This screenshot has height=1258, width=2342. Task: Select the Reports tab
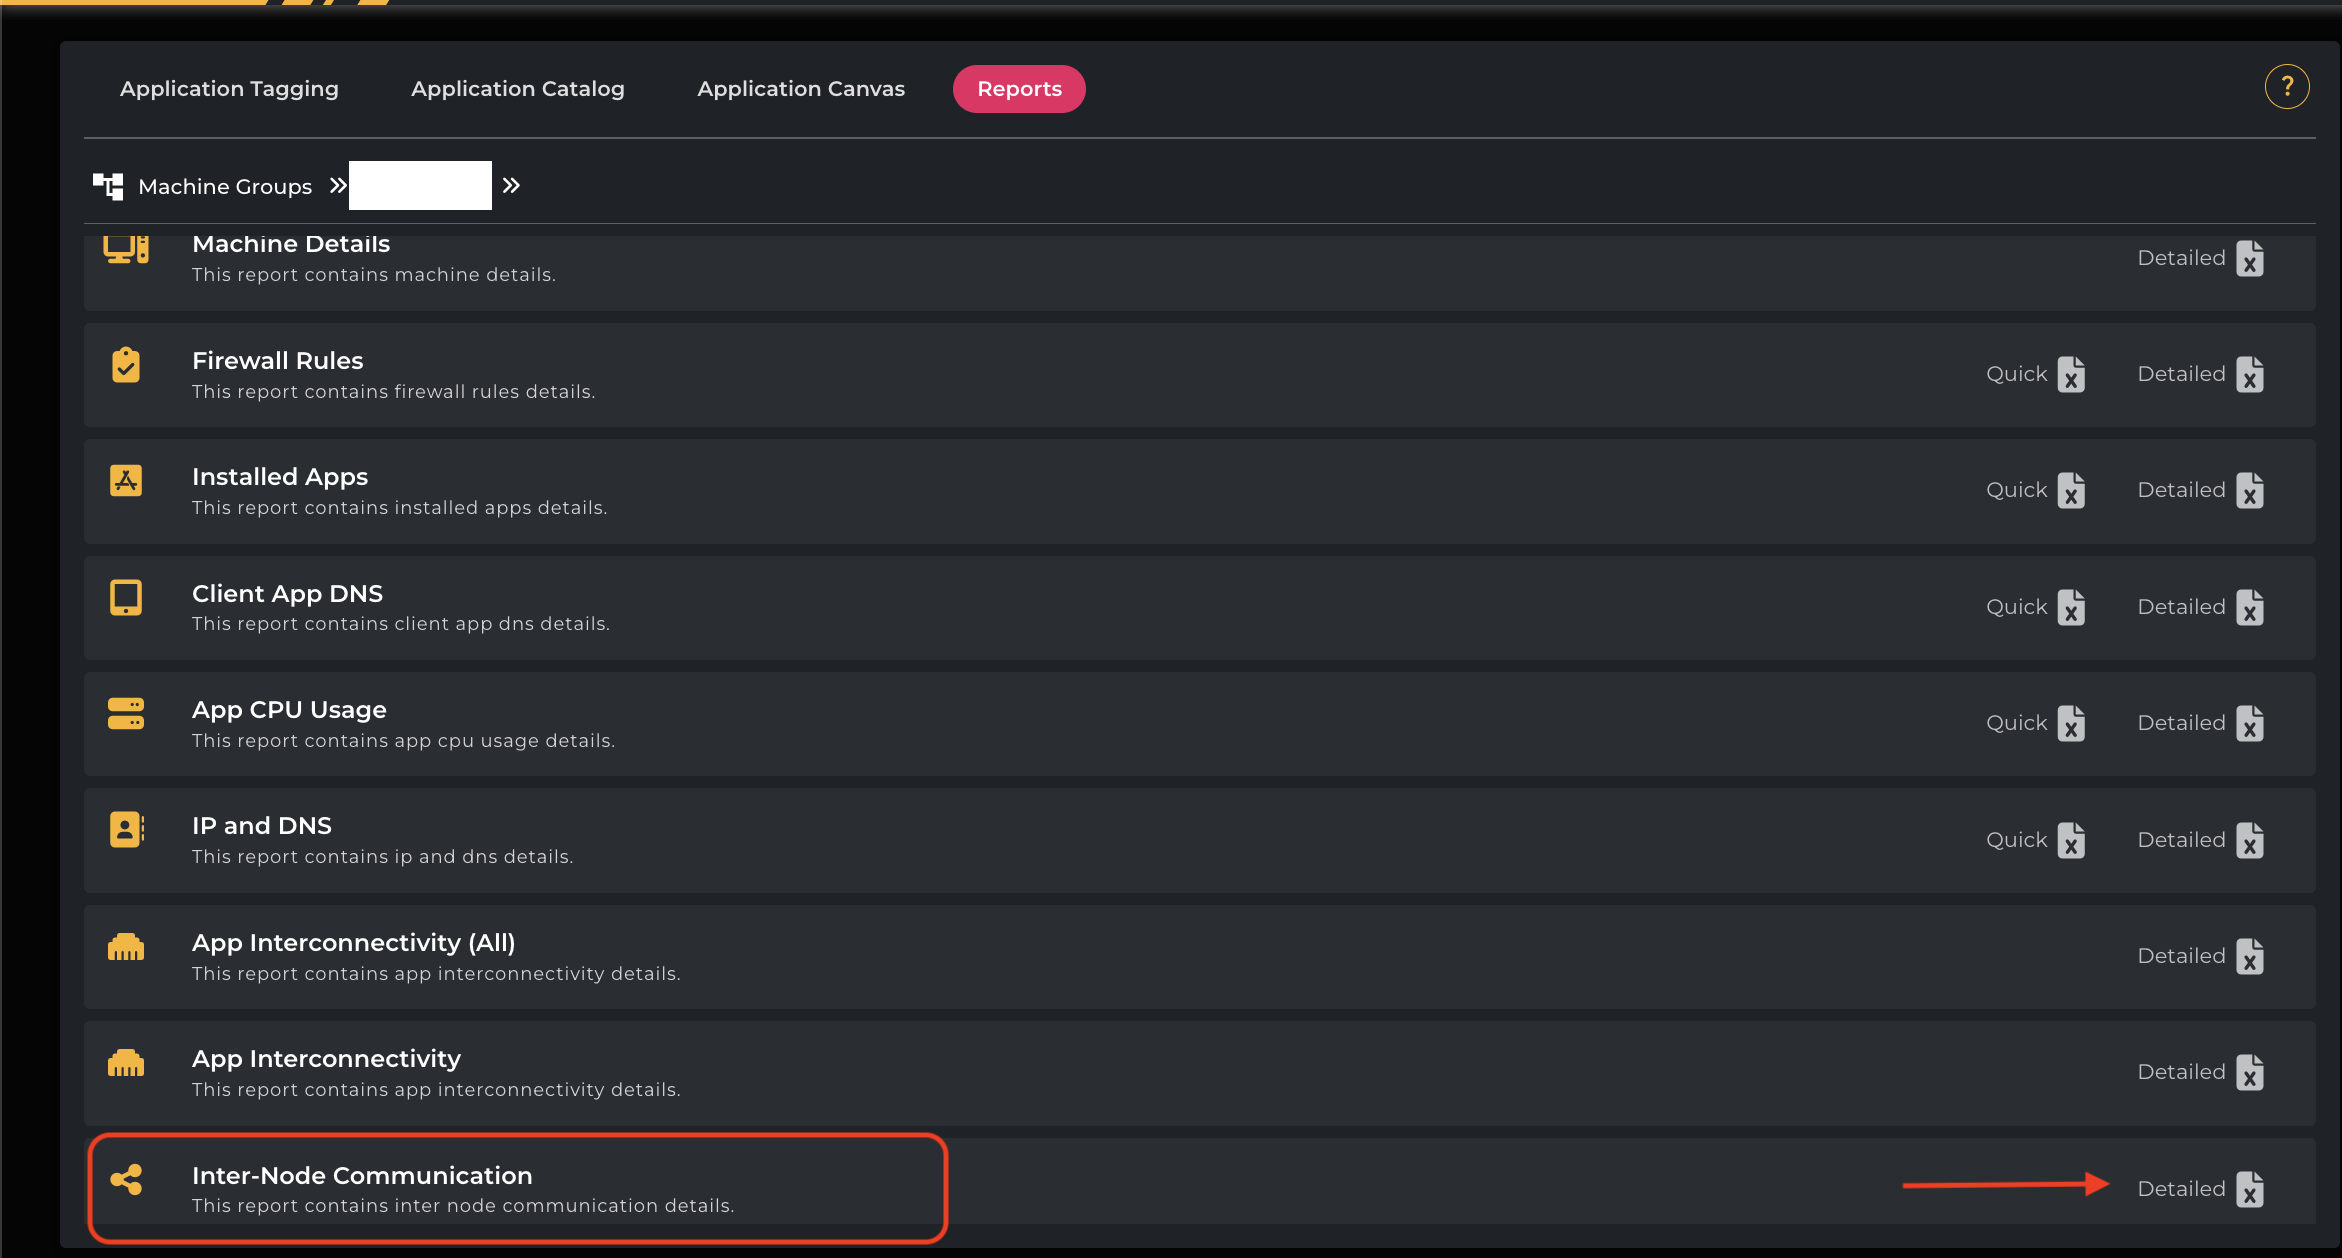pyautogui.click(x=1018, y=89)
